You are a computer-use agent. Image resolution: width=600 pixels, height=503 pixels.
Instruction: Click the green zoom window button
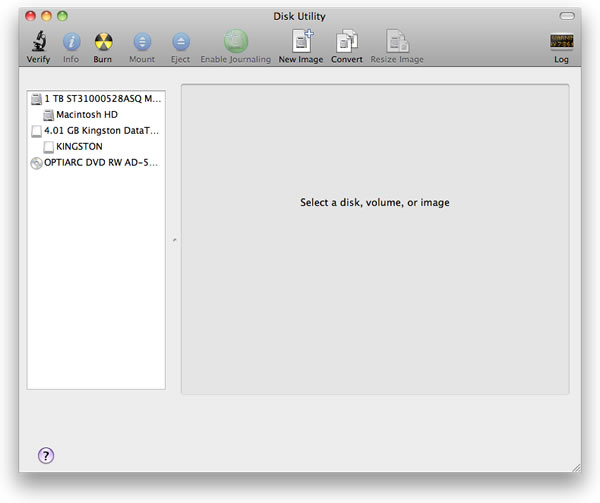tap(64, 17)
